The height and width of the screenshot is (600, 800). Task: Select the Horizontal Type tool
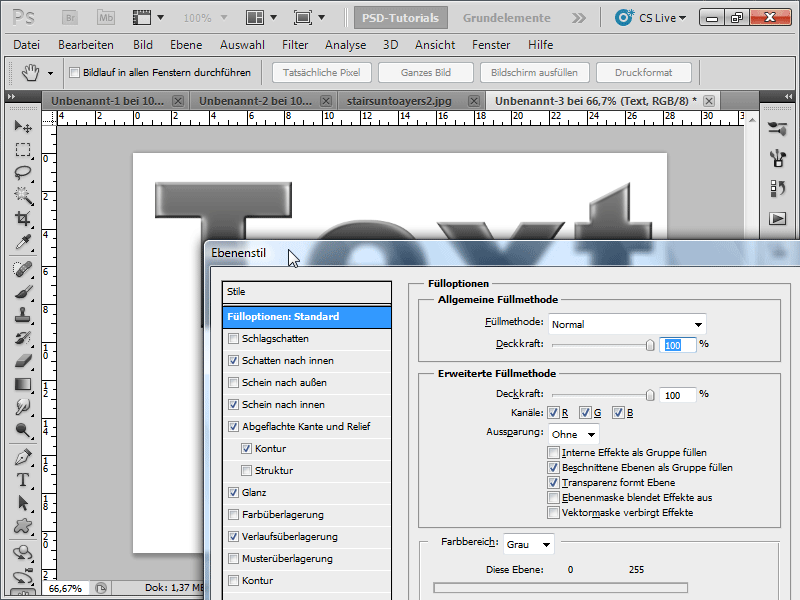[x=23, y=480]
